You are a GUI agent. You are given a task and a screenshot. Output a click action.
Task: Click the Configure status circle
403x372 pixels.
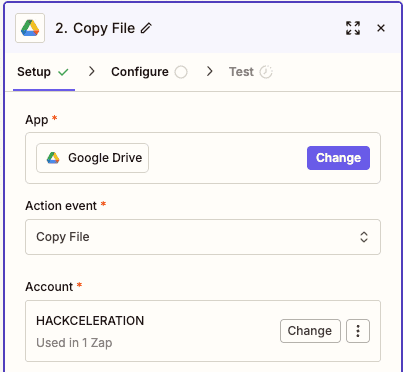[181, 72]
